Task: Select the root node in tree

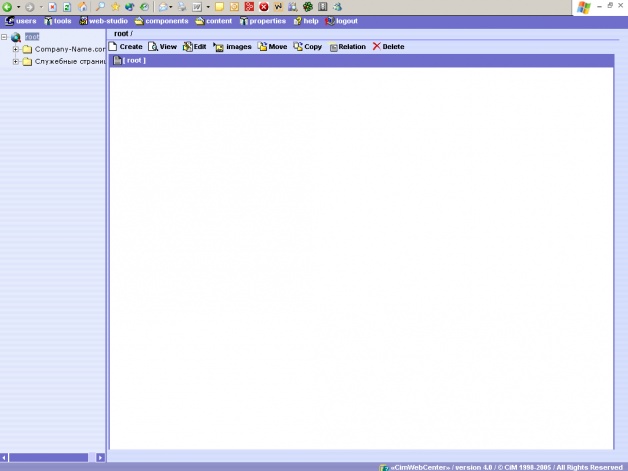Action: click(32, 37)
